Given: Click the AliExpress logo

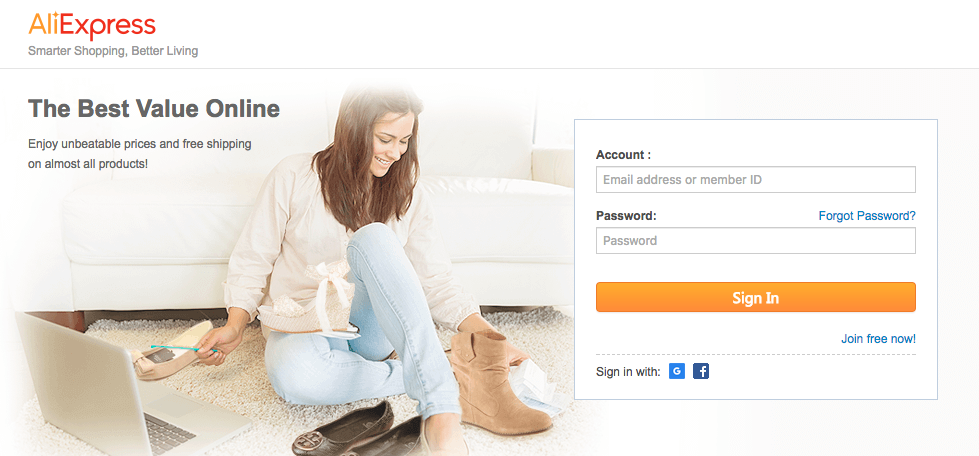Looking at the screenshot, I should point(92,26).
